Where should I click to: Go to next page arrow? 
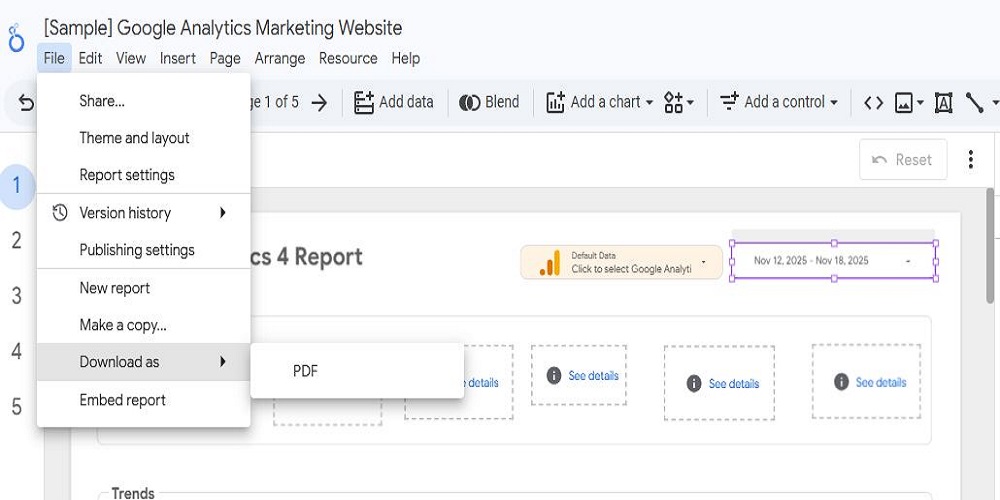[319, 102]
